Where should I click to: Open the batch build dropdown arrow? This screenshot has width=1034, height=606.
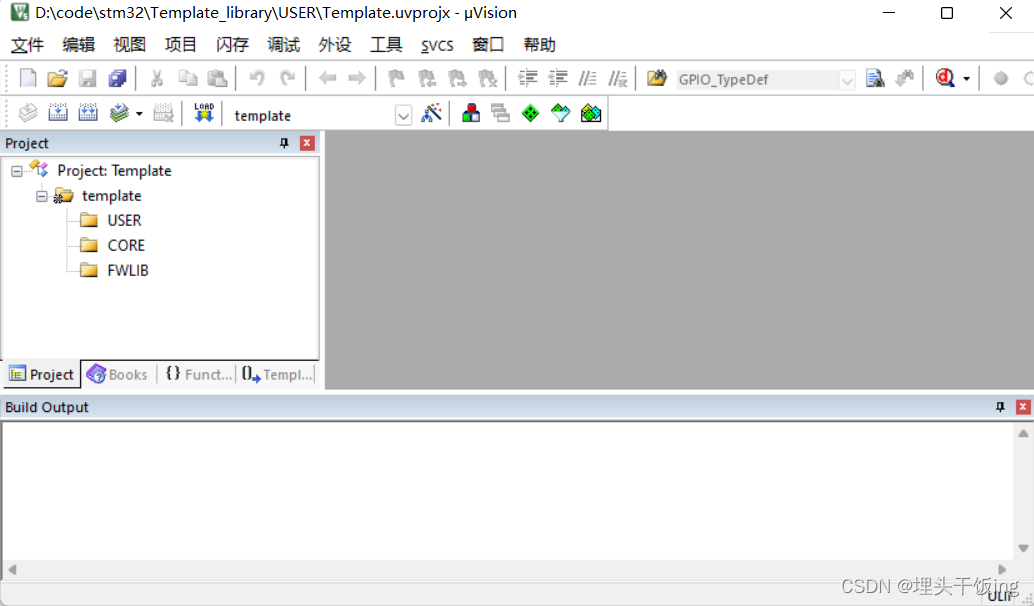coord(139,113)
